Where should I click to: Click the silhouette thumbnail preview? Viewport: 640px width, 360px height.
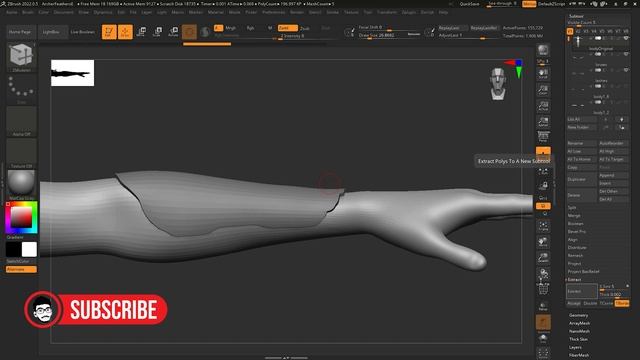click(x=72, y=73)
